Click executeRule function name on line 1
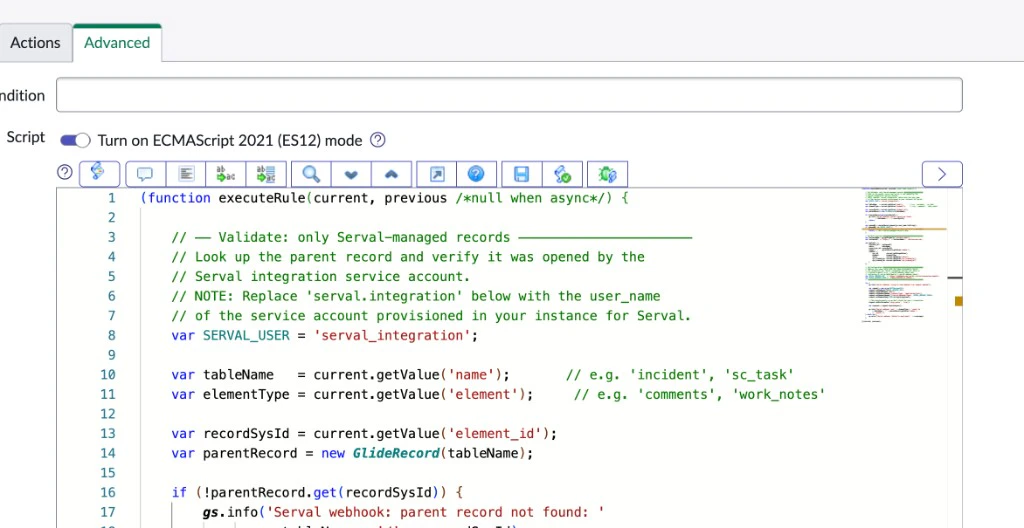This screenshot has width=1024, height=528. 261,198
